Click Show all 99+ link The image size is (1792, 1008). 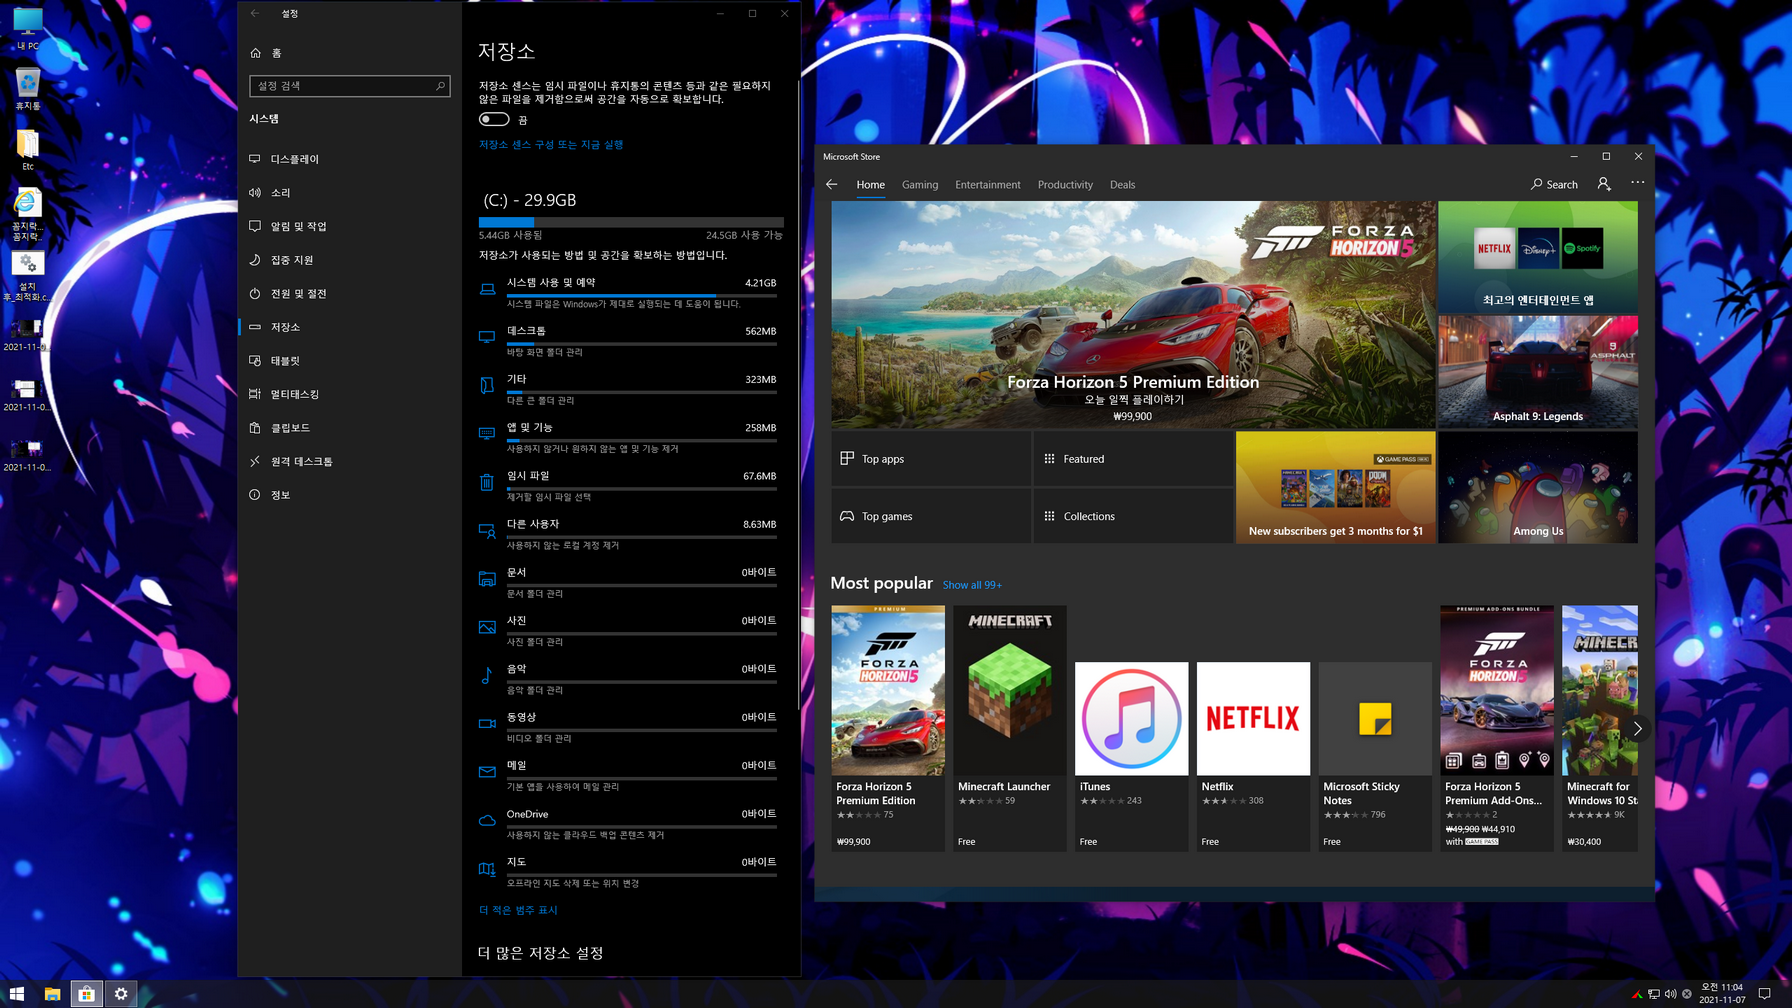tap(972, 585)
